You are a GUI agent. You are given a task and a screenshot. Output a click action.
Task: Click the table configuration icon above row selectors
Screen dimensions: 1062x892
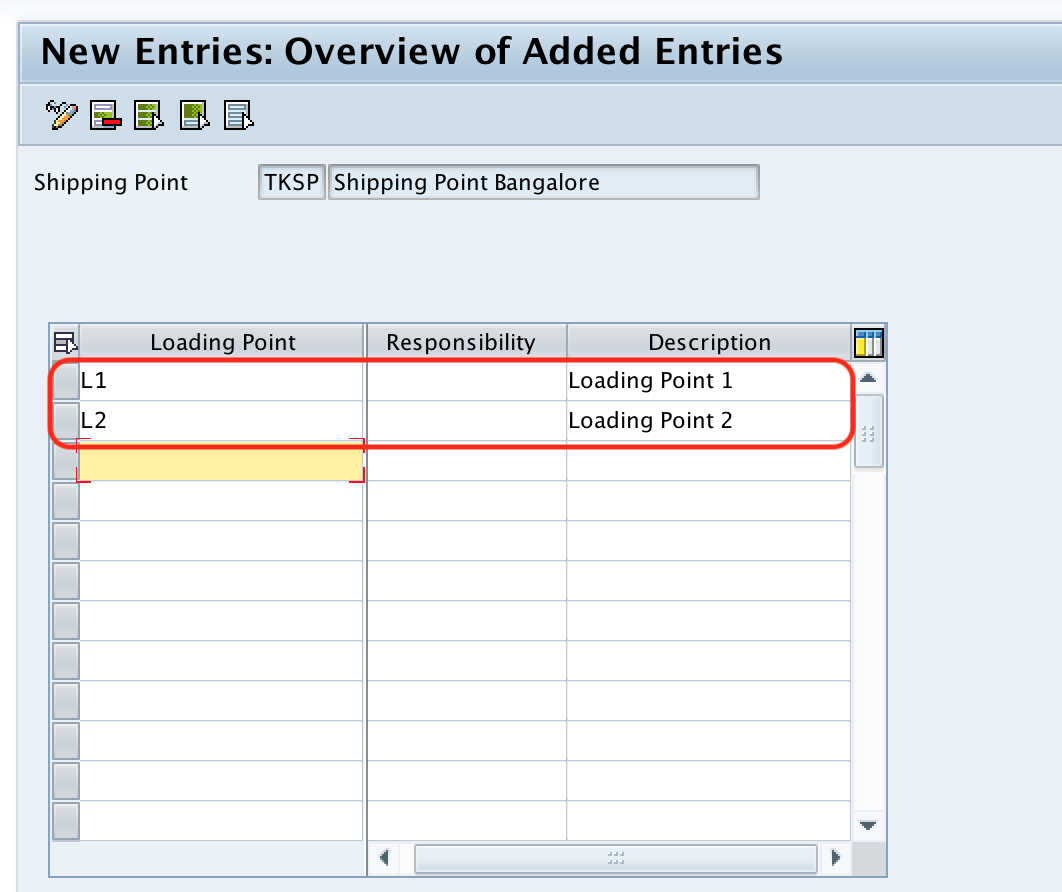64,341
